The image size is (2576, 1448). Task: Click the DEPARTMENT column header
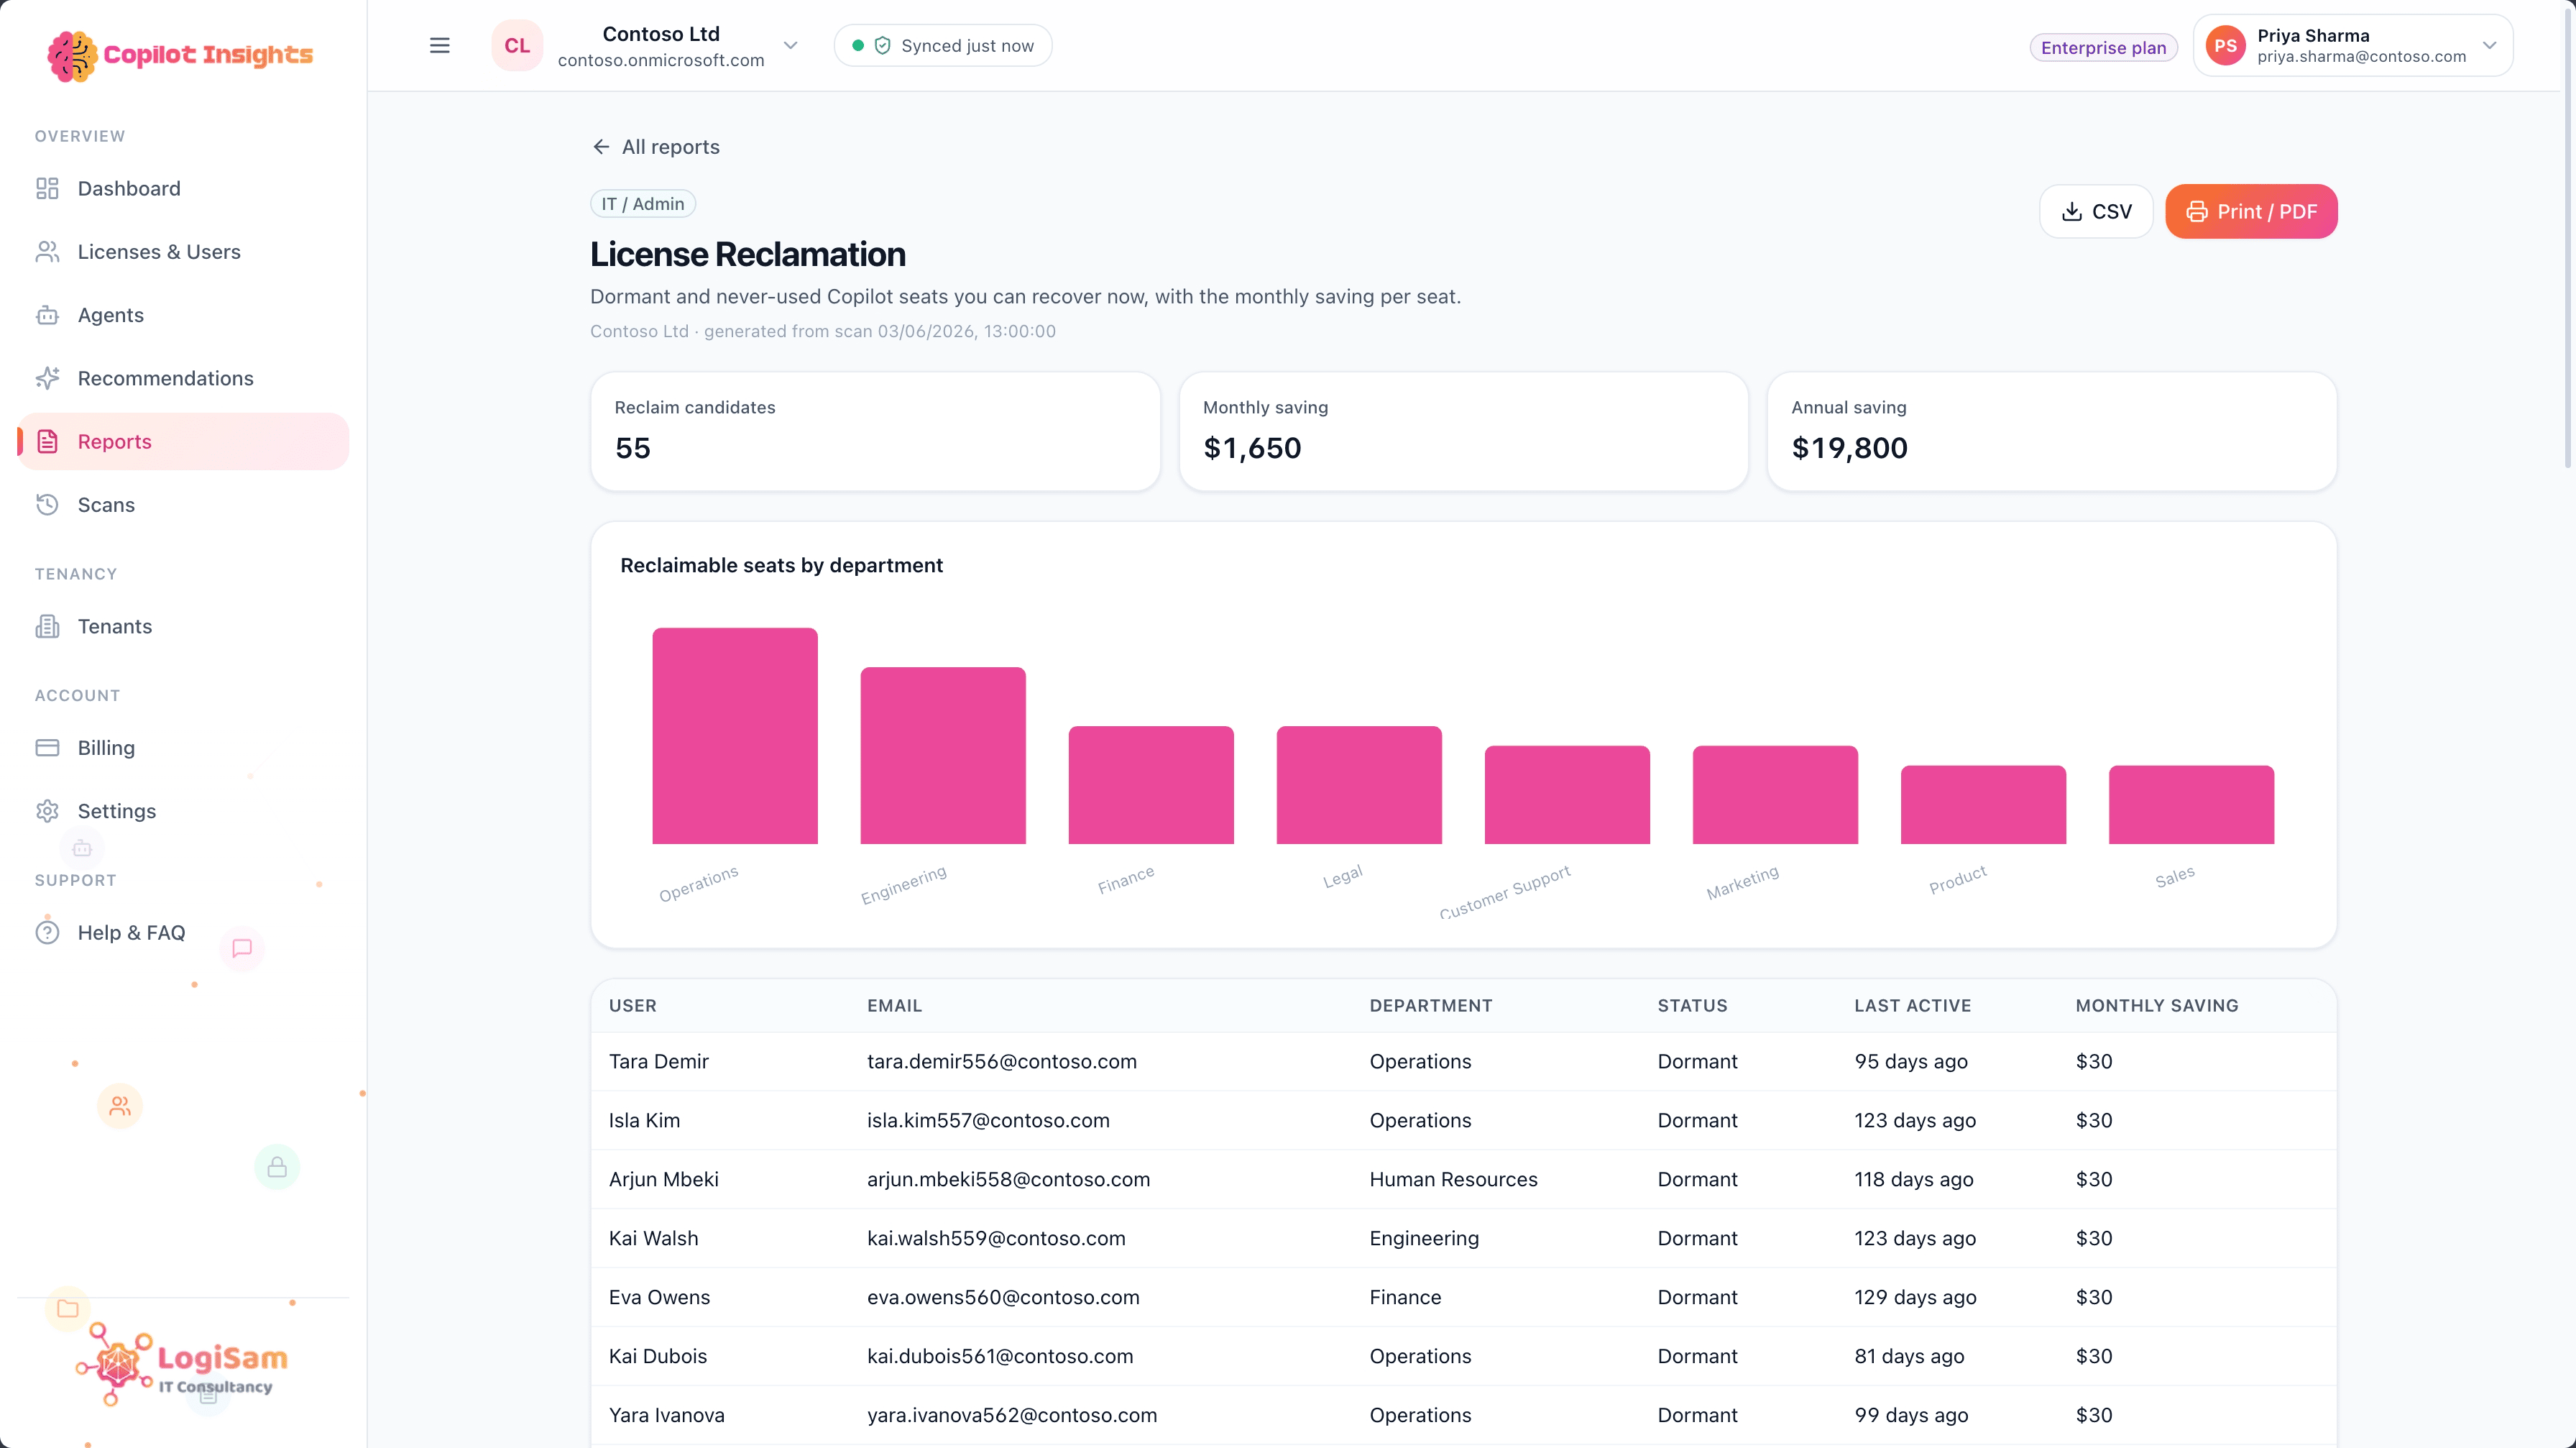point(1430,1006)
